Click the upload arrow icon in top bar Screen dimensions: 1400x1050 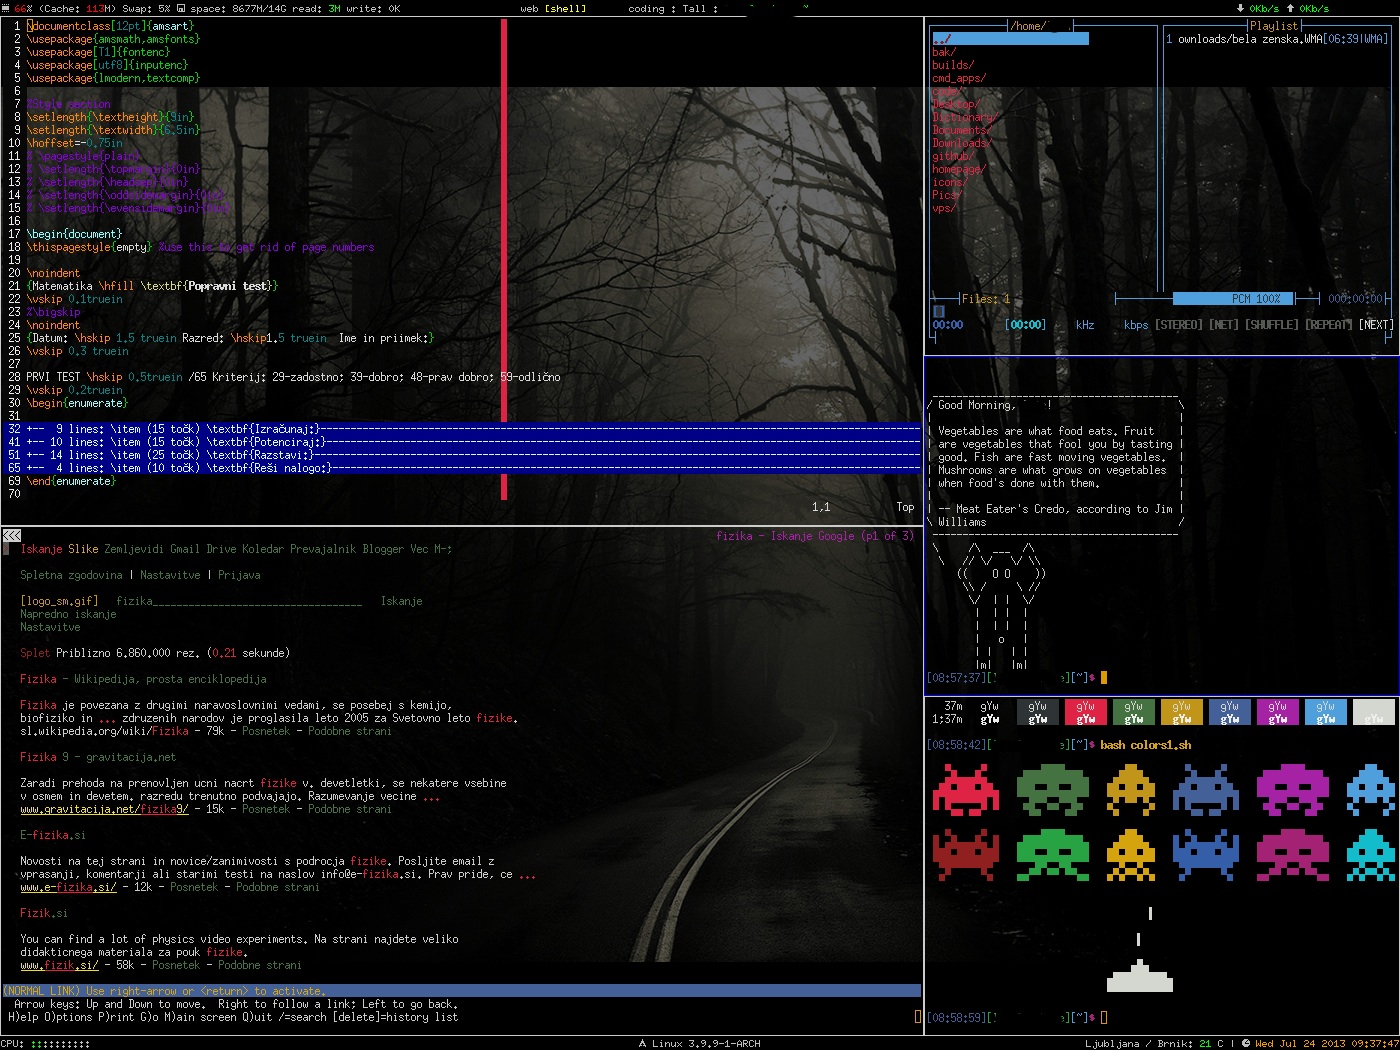point(1290,8)
